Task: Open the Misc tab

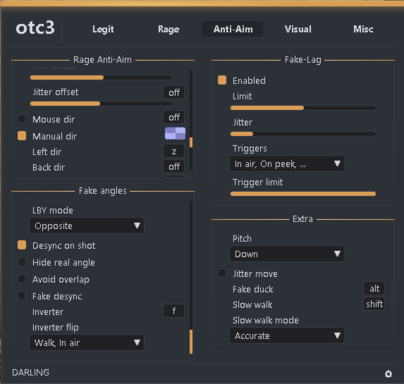Action: [x=363, y=29]
